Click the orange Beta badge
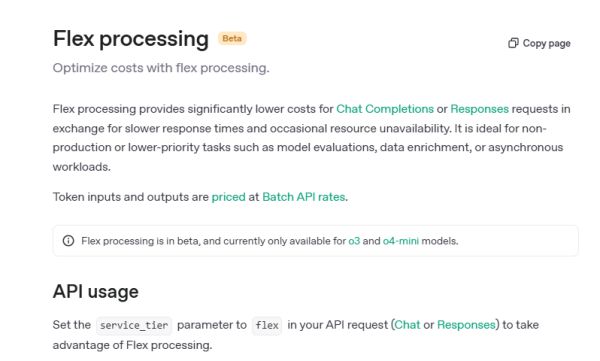600x361 pixels. 232,38
